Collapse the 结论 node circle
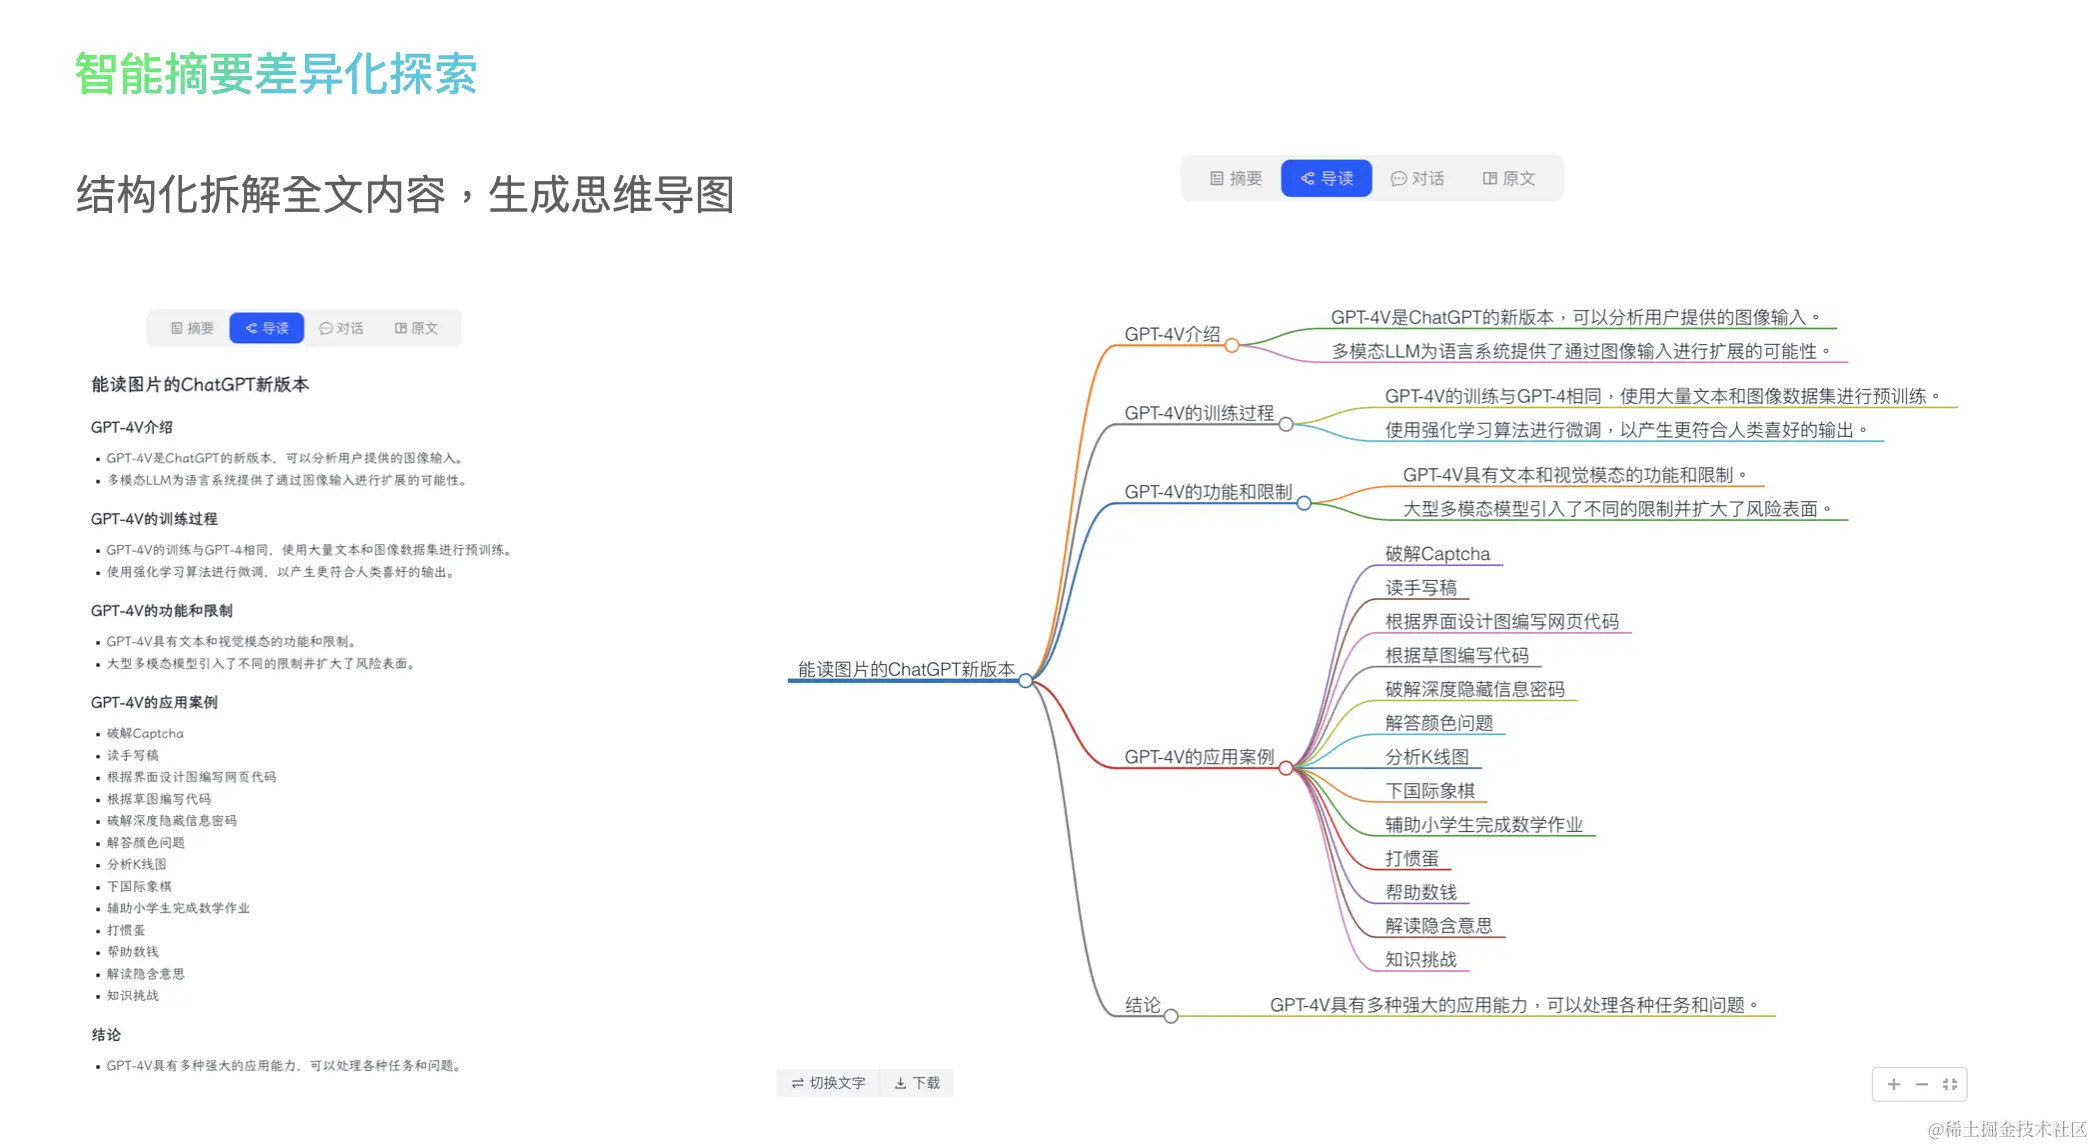This screenshot has height=1146, width=2094. (x=1171, y=1016)
